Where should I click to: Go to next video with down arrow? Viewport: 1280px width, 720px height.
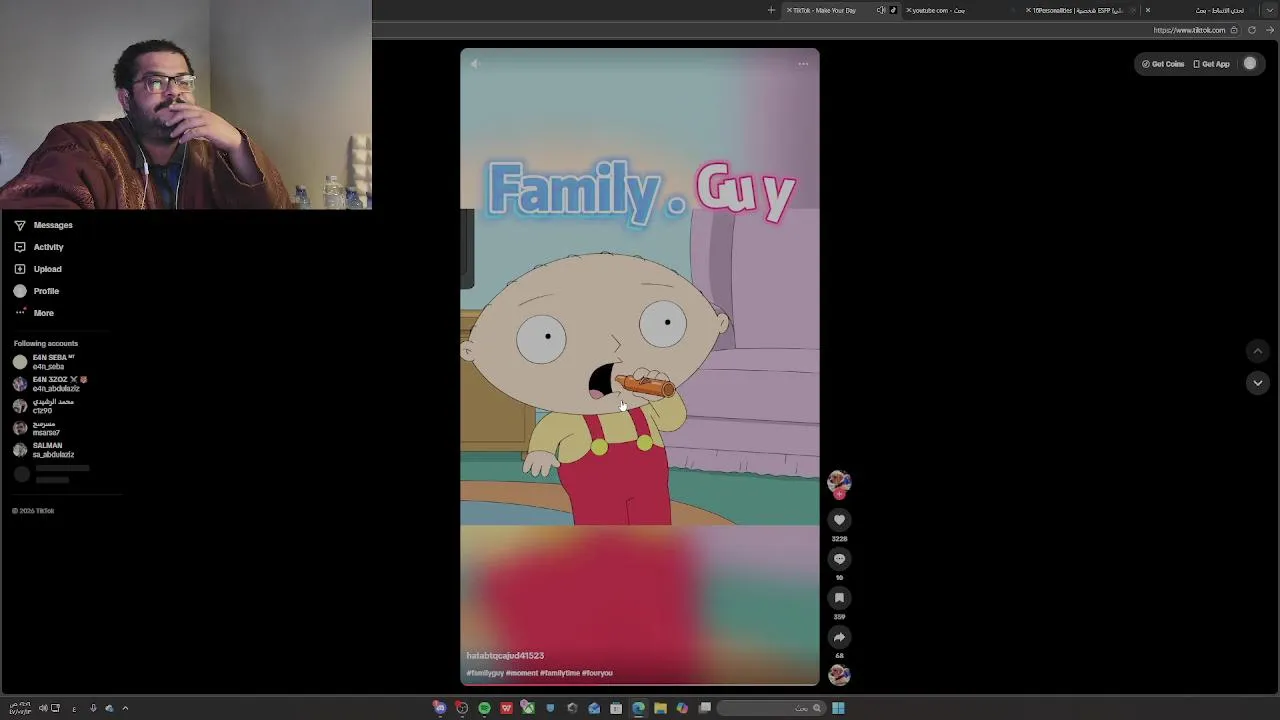[x=1258, y=383]
